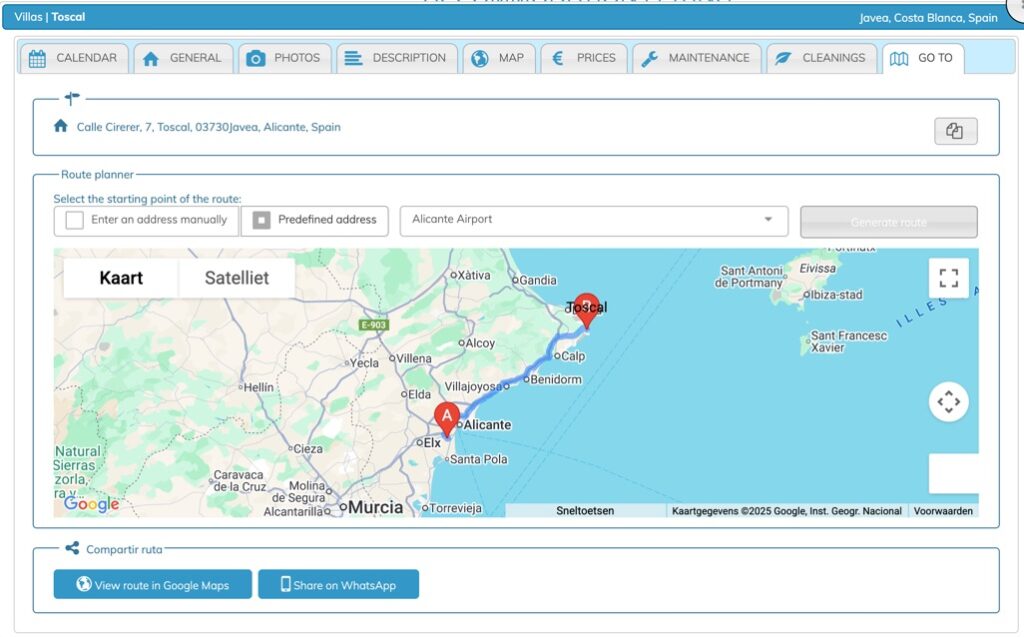Open the Calendar tab
This screenshot has height=637, width=1024.
pos(74,58)
